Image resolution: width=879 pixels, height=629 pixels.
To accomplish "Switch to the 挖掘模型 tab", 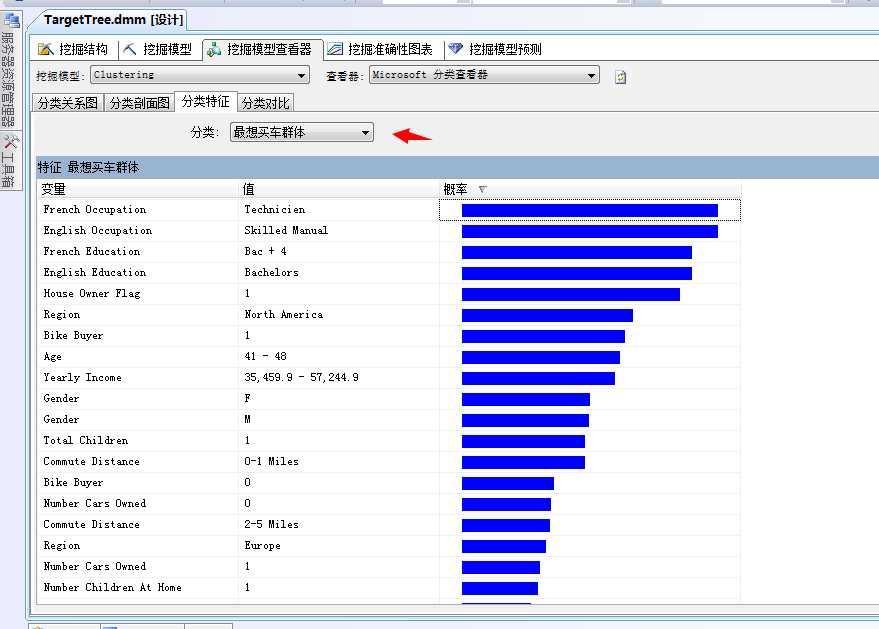I will pyautogui.click(x=158, y=49).
